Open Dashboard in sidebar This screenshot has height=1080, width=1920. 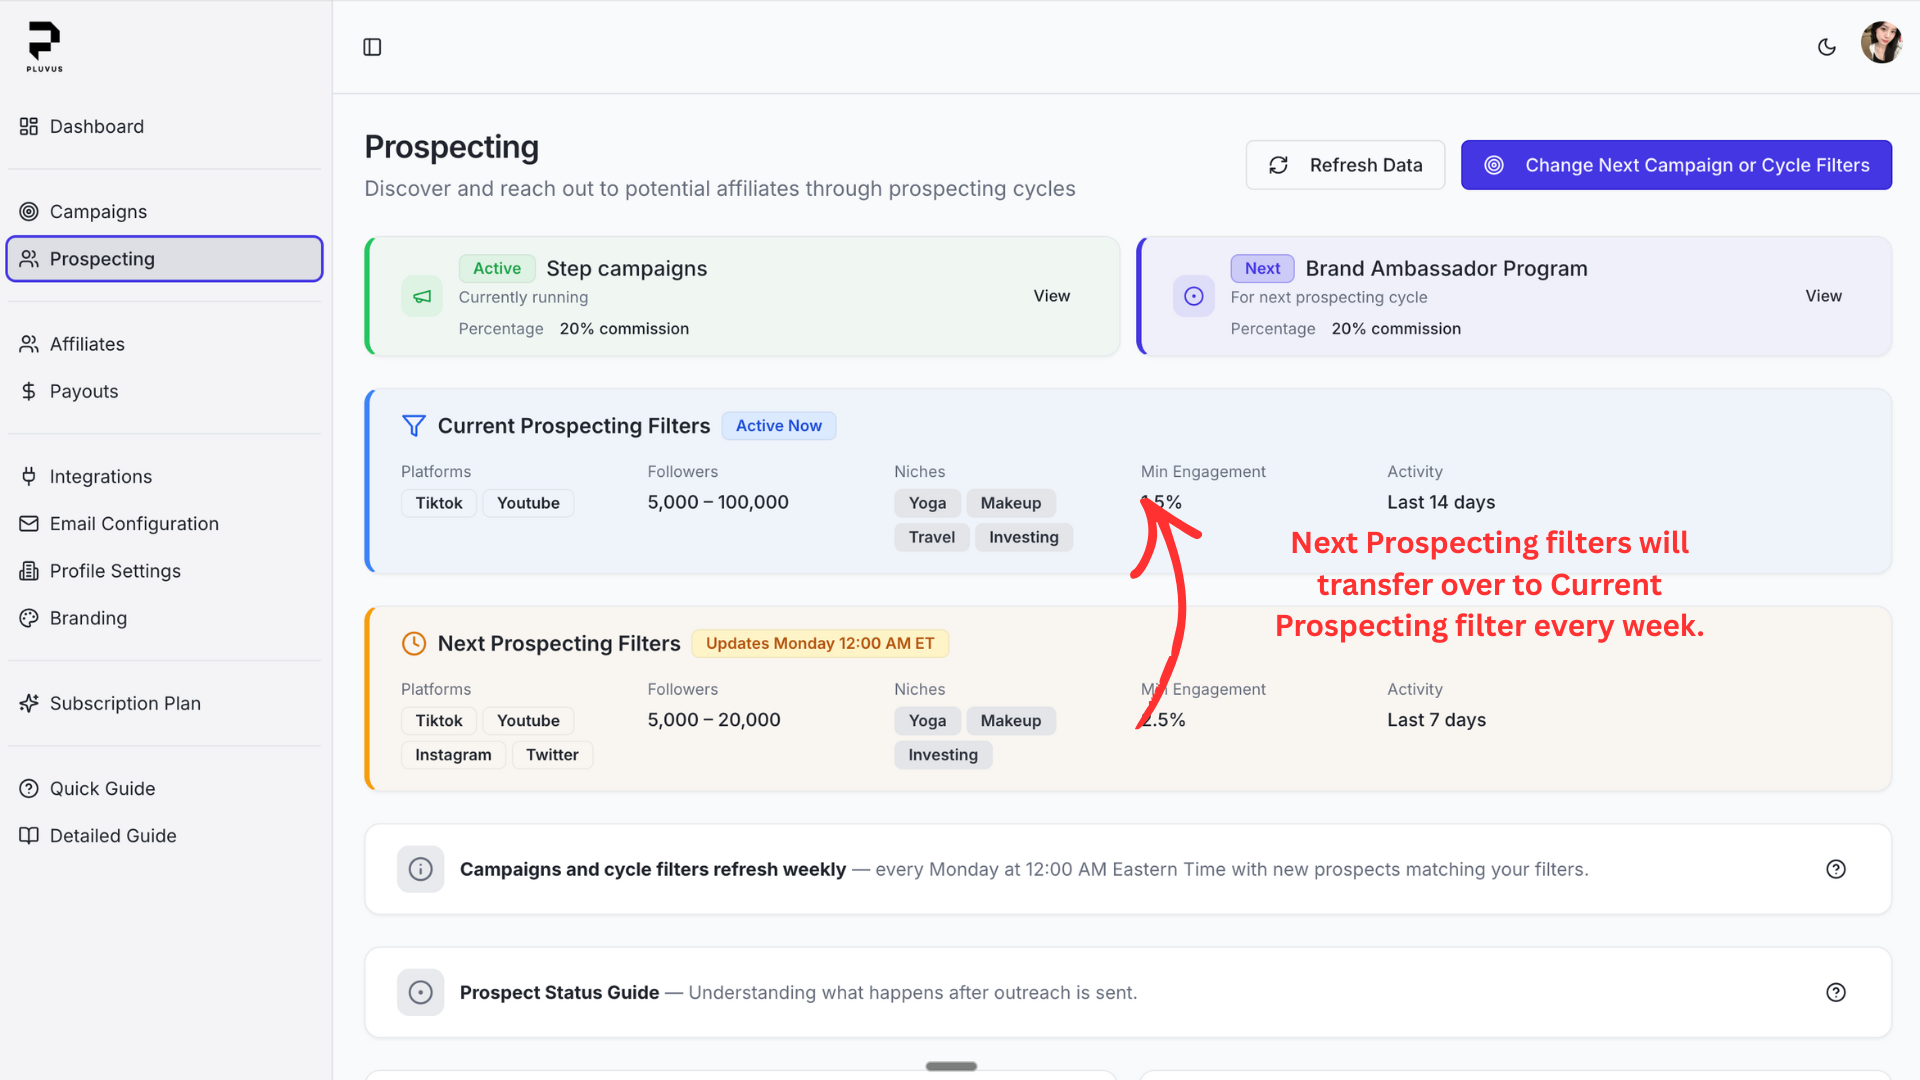164,126
